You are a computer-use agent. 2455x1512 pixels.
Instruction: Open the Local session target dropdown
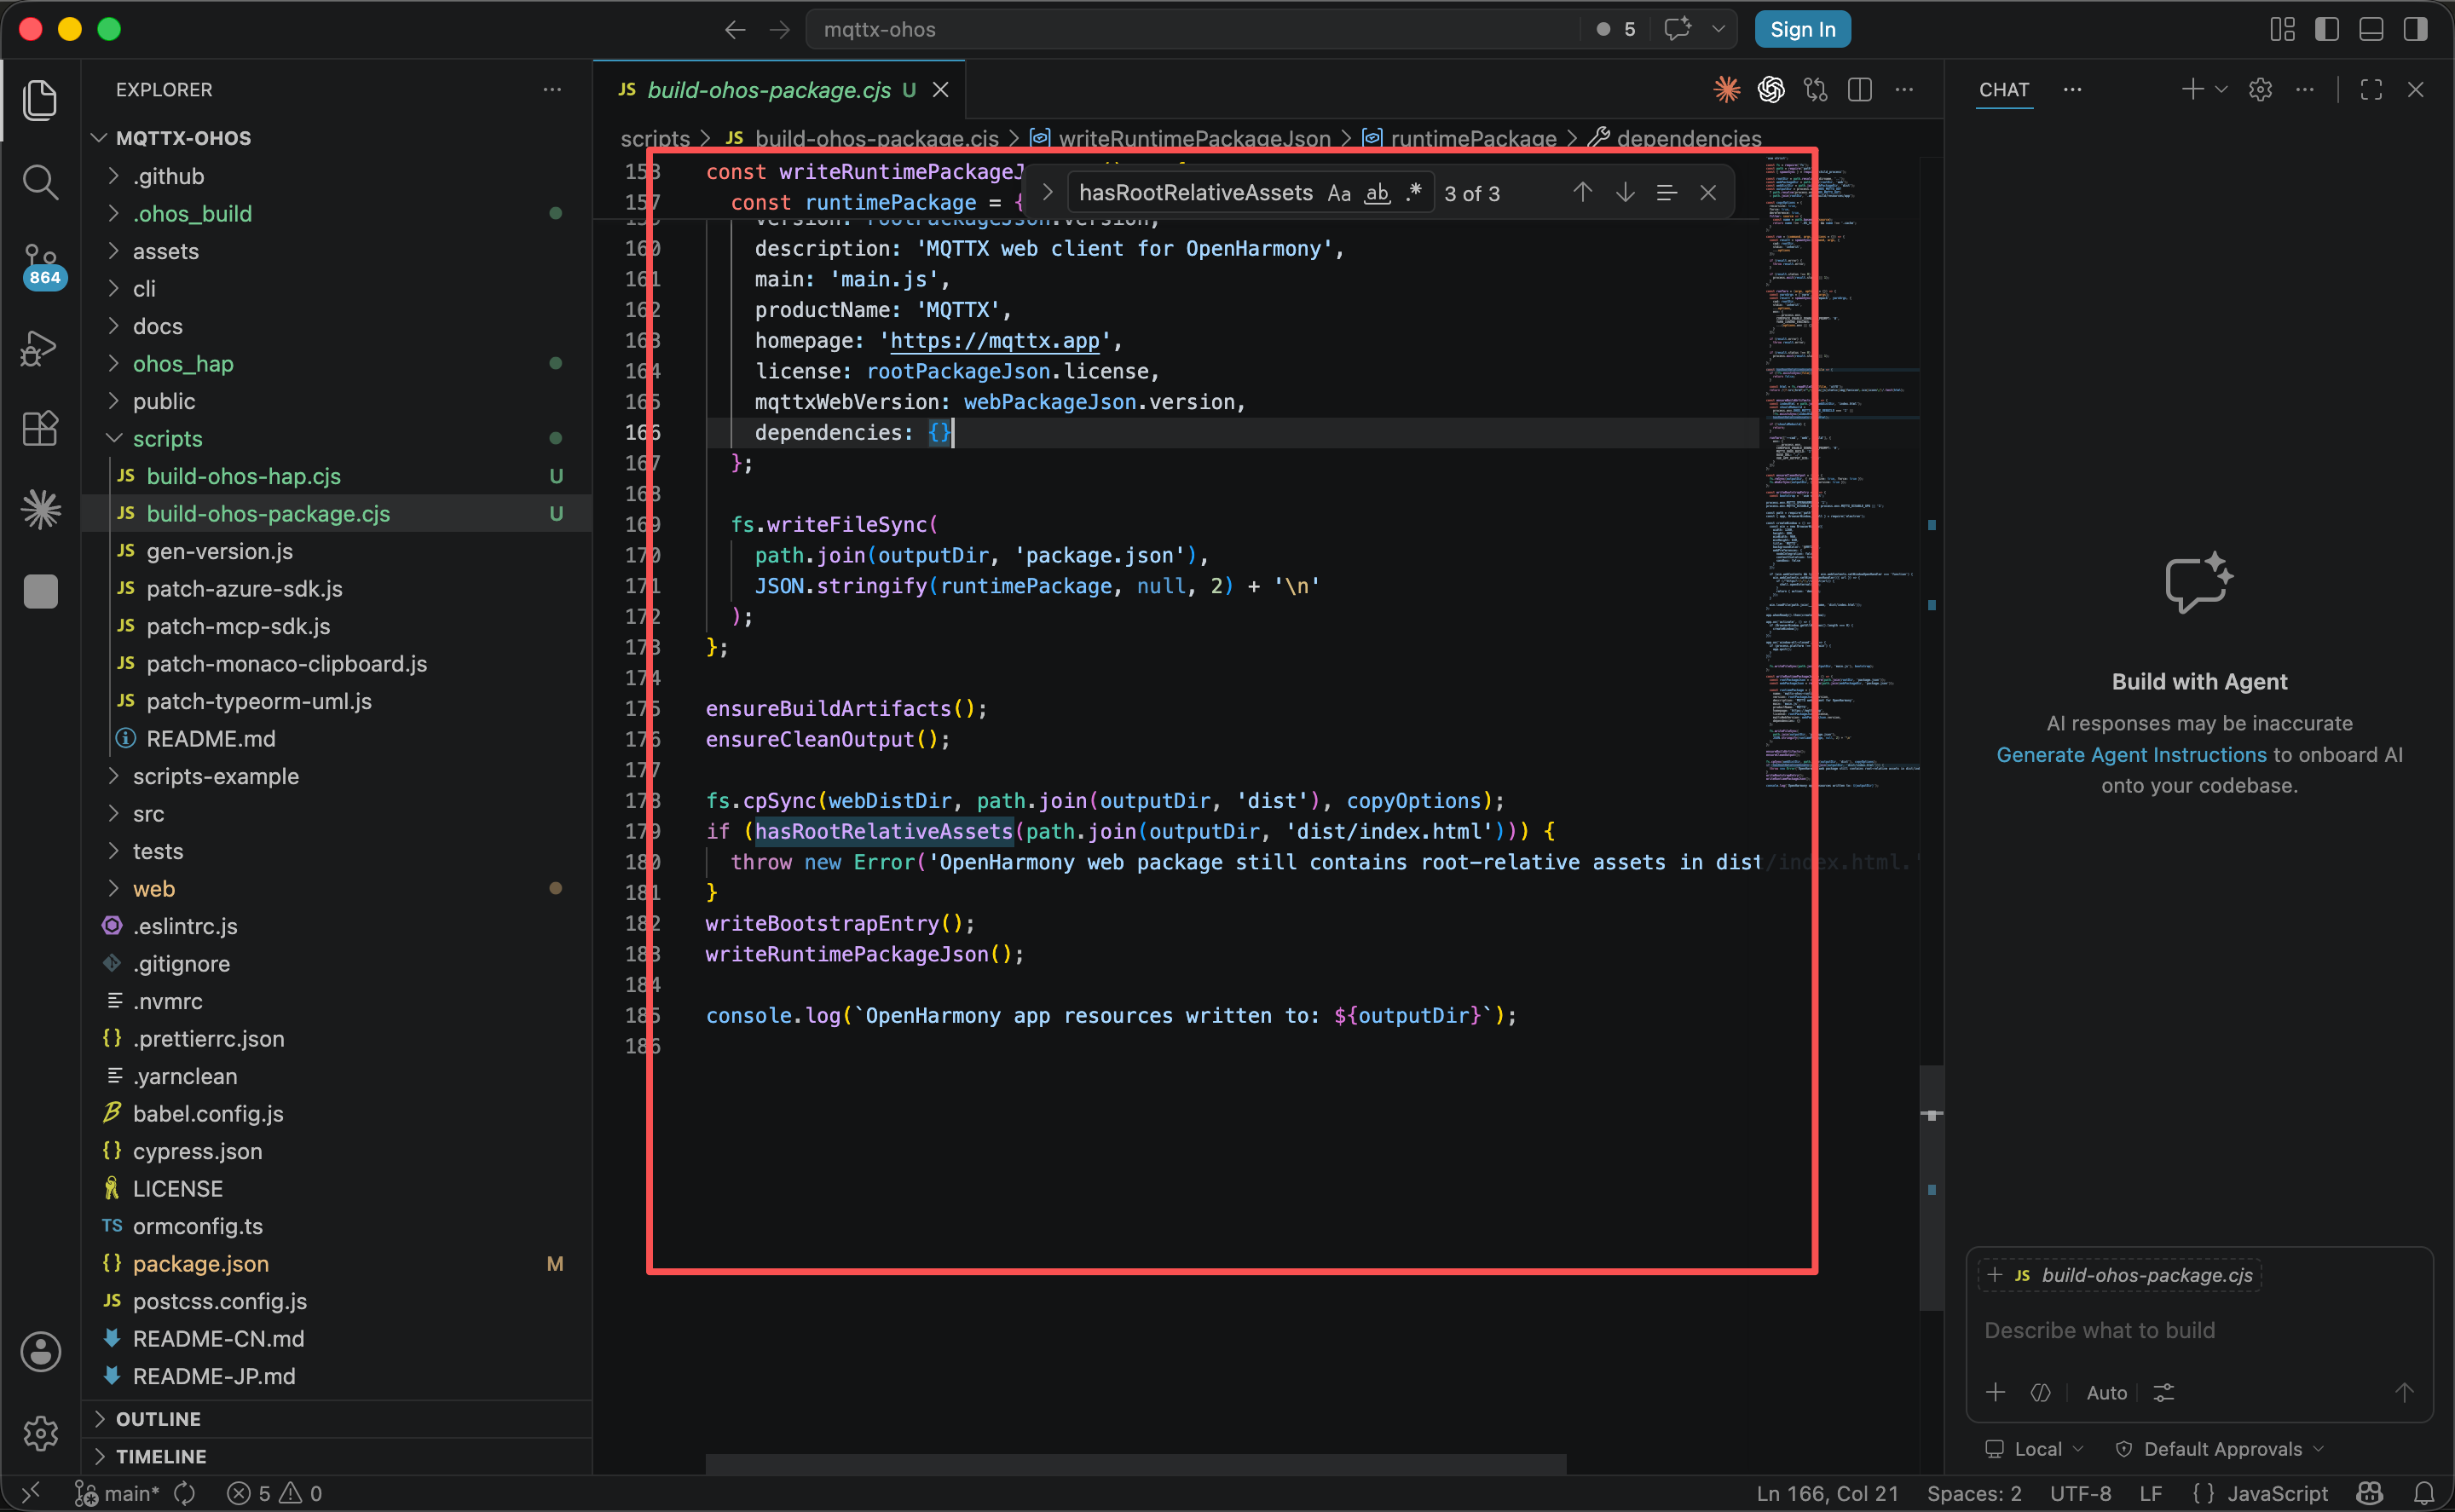2035,1449
